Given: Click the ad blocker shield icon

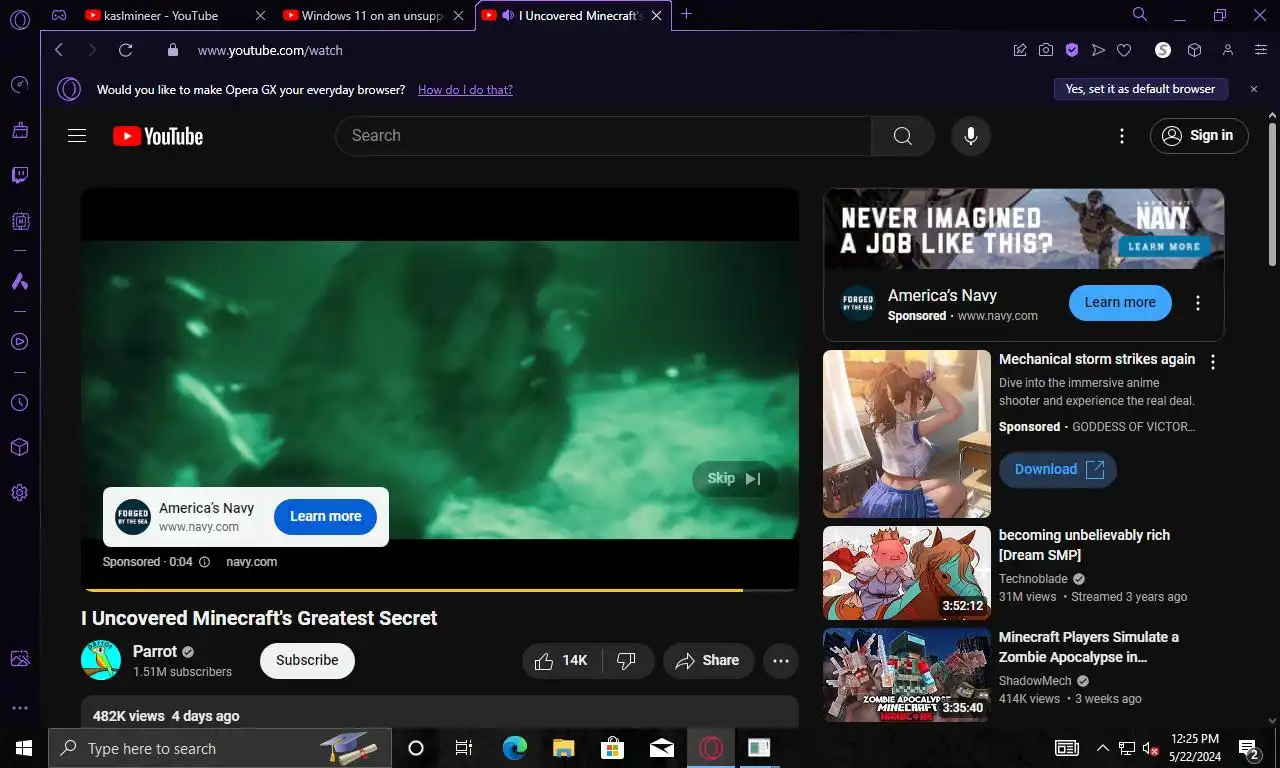Looking at the screenshot, I should [1071, 50].
